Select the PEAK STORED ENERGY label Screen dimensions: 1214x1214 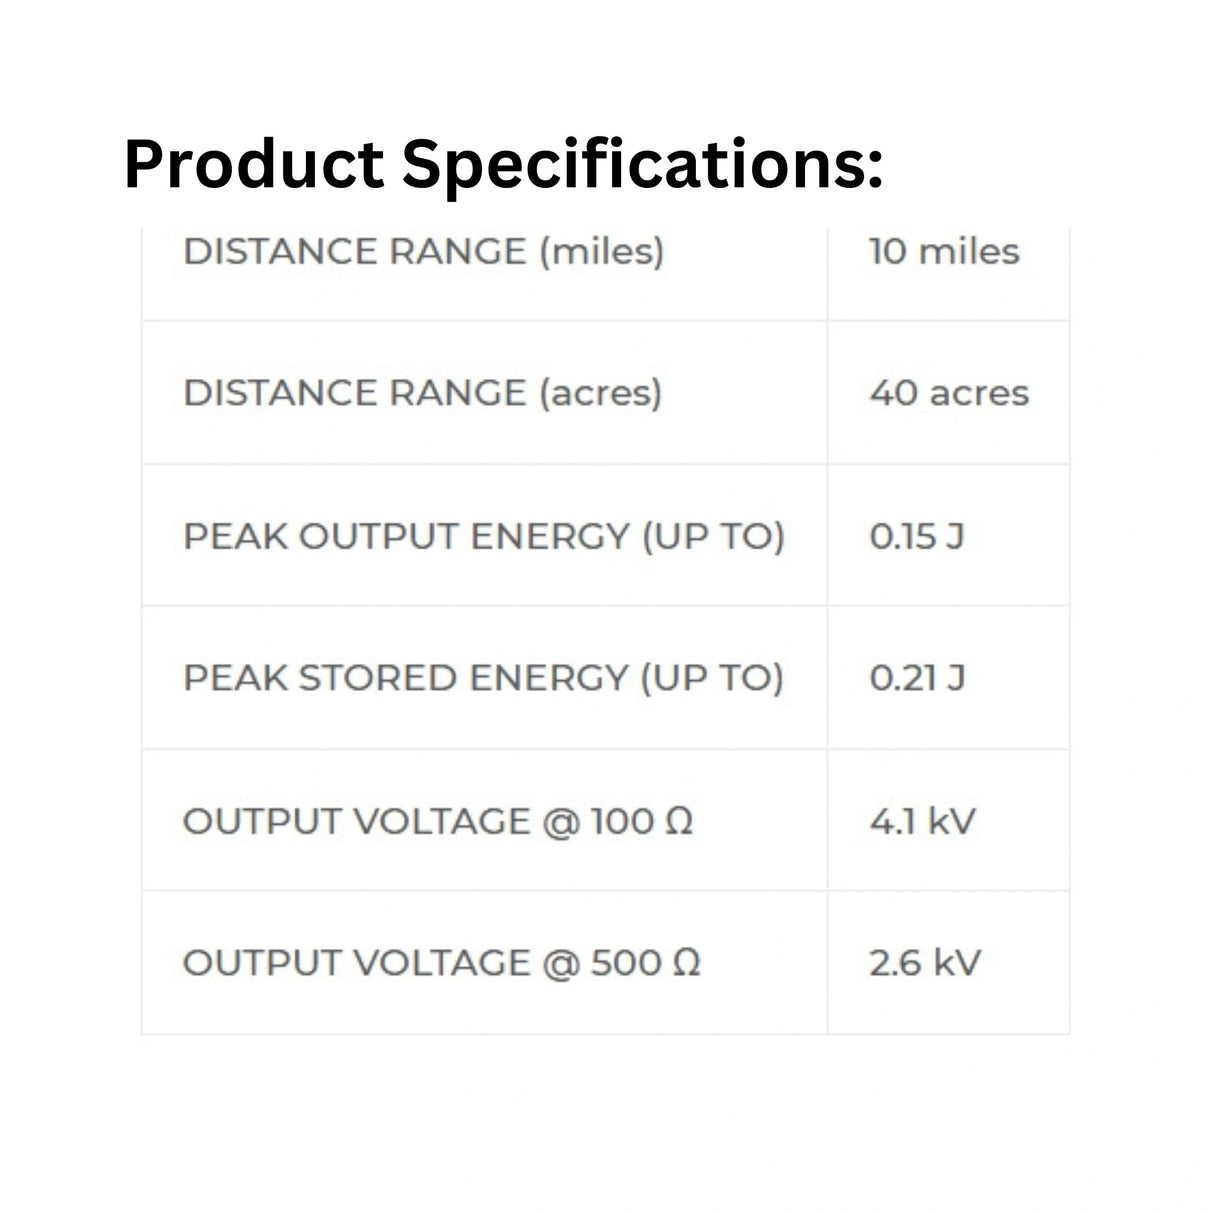tap(483, 678)
